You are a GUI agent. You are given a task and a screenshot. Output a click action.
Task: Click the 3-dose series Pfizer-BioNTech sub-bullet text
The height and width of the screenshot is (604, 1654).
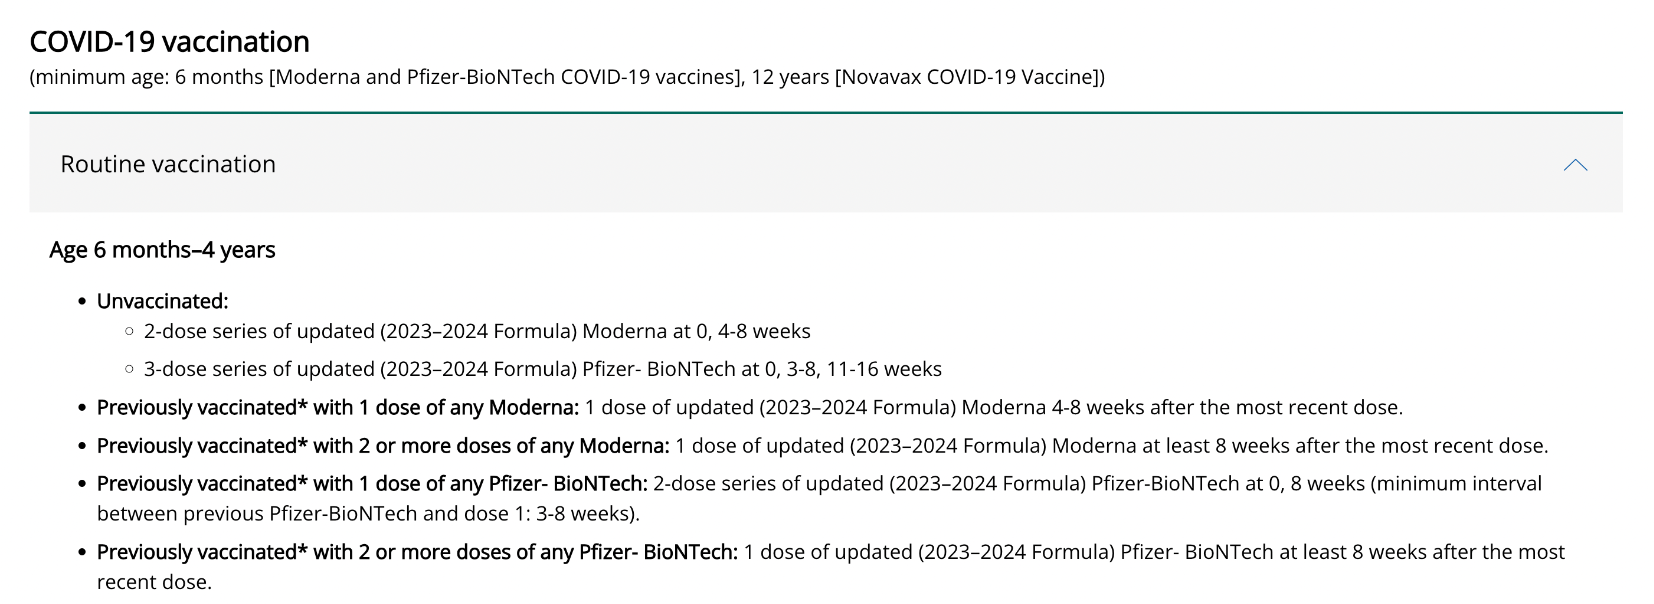coord(543,369)
